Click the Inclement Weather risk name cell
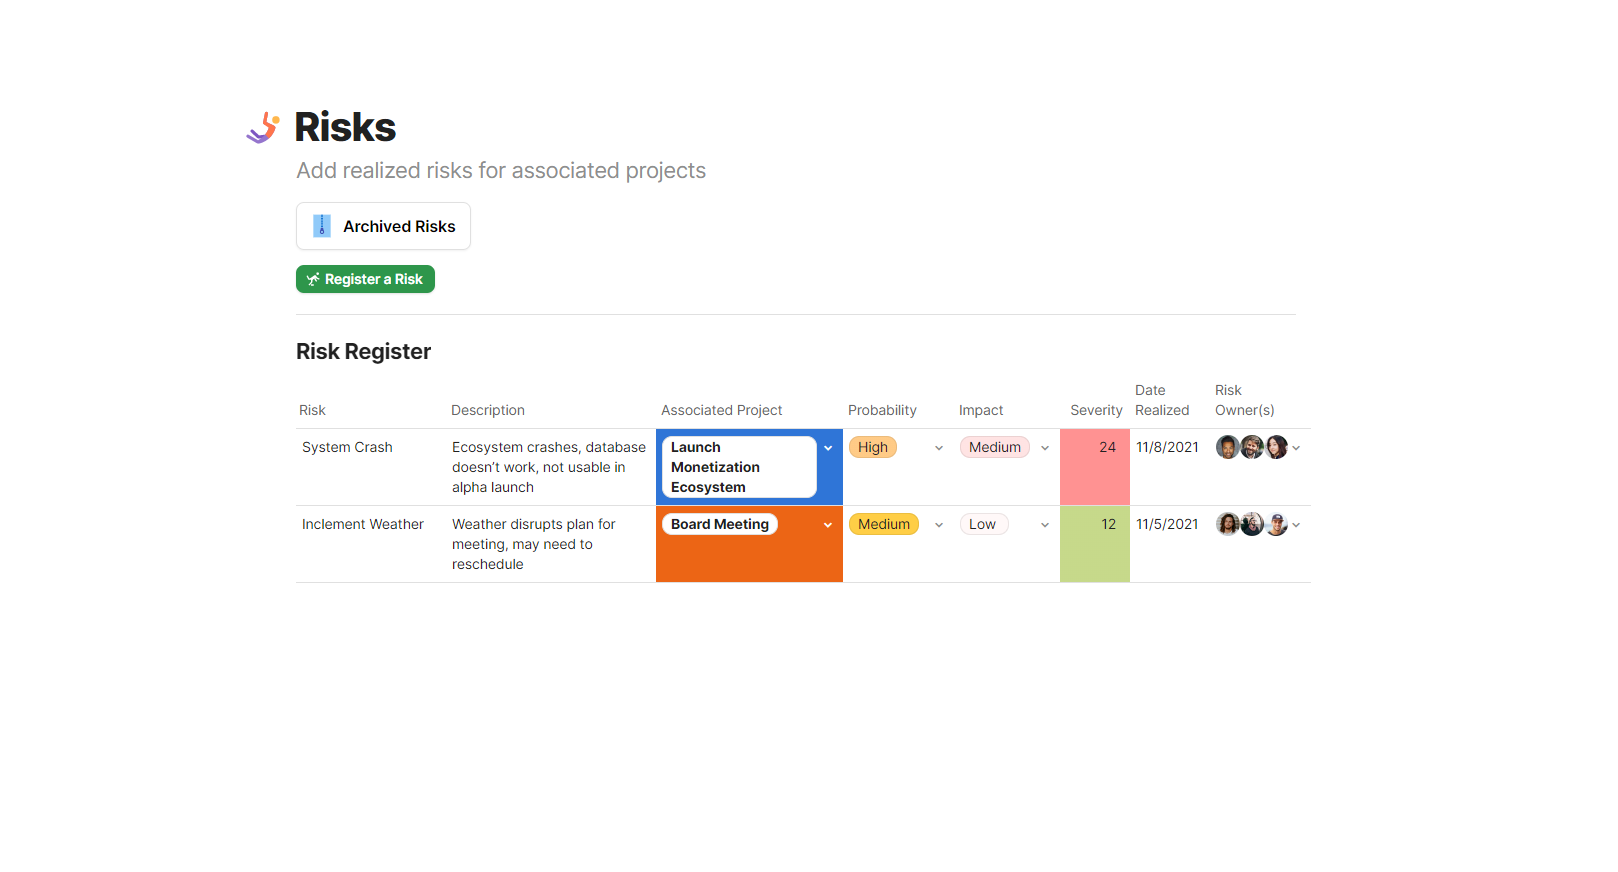This screenshot has width=1618, height=872. [x=363, y=524]
